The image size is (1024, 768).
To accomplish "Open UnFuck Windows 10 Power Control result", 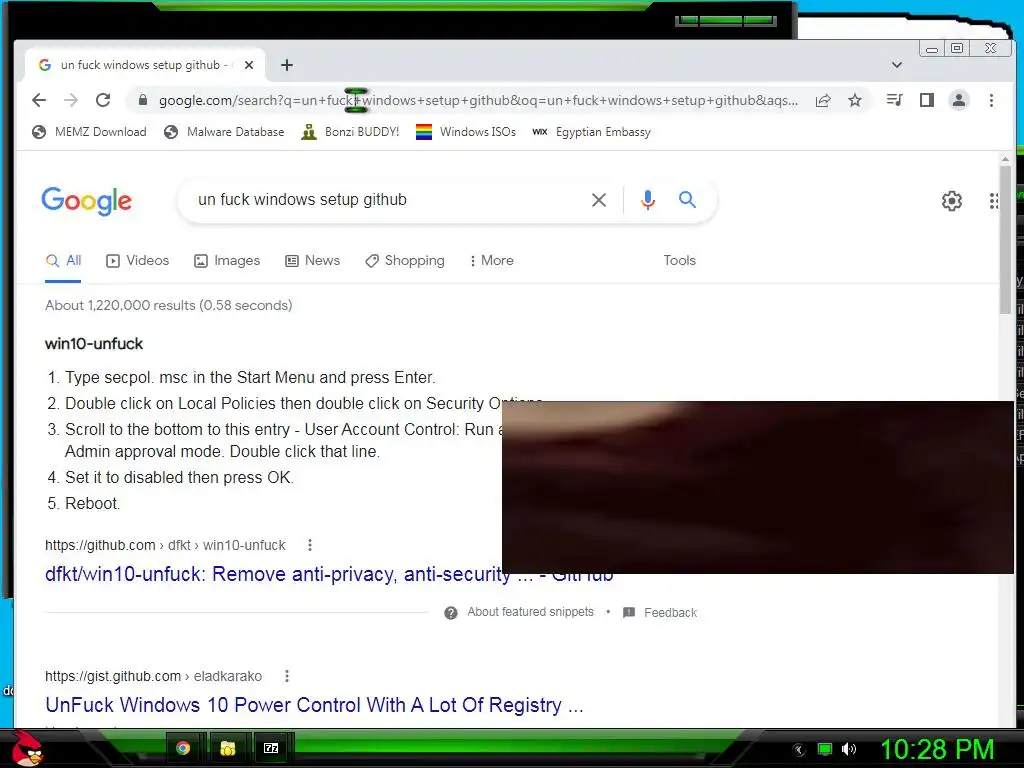I will [x=314, y=705].
